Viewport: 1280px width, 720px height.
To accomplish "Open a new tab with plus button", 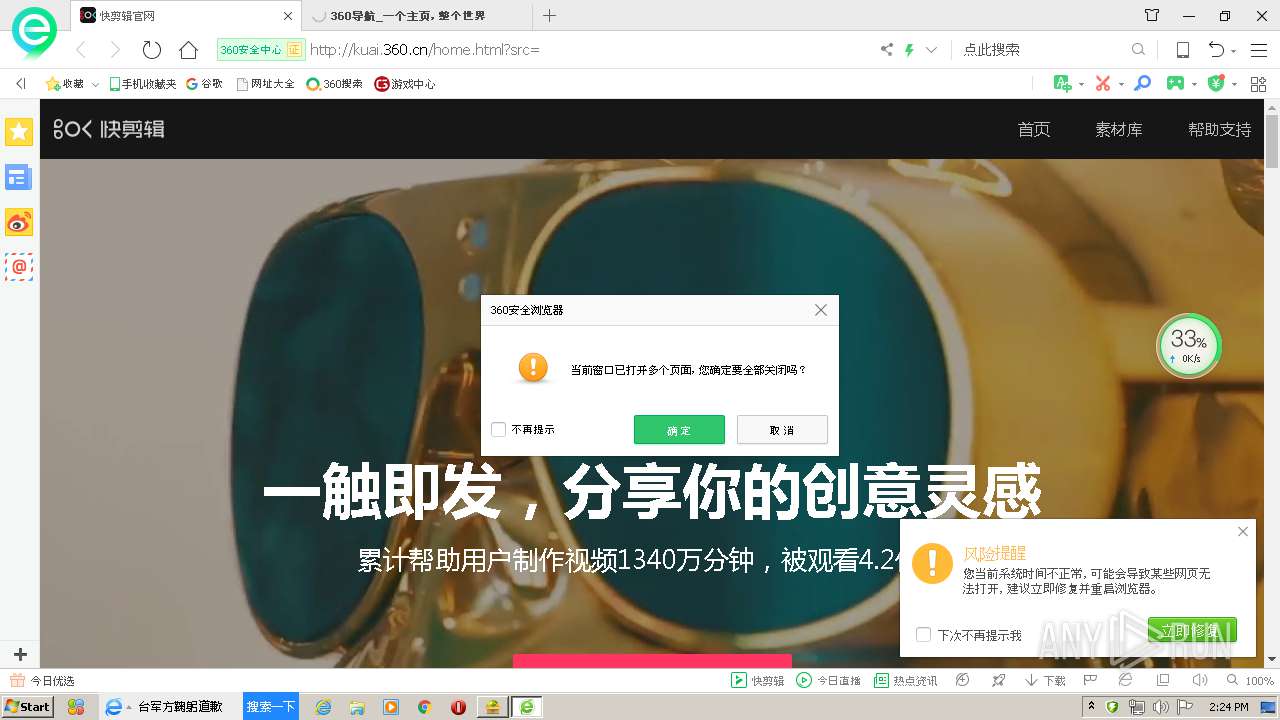I will coord(549,16).
